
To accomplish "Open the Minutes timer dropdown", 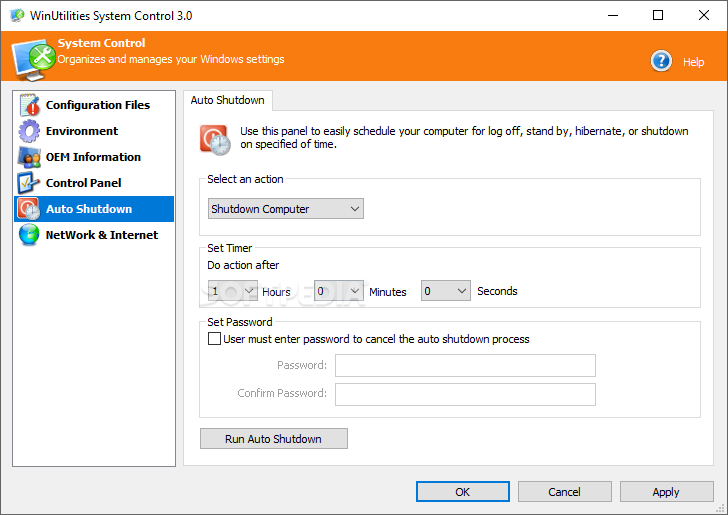I will (339, 291).
